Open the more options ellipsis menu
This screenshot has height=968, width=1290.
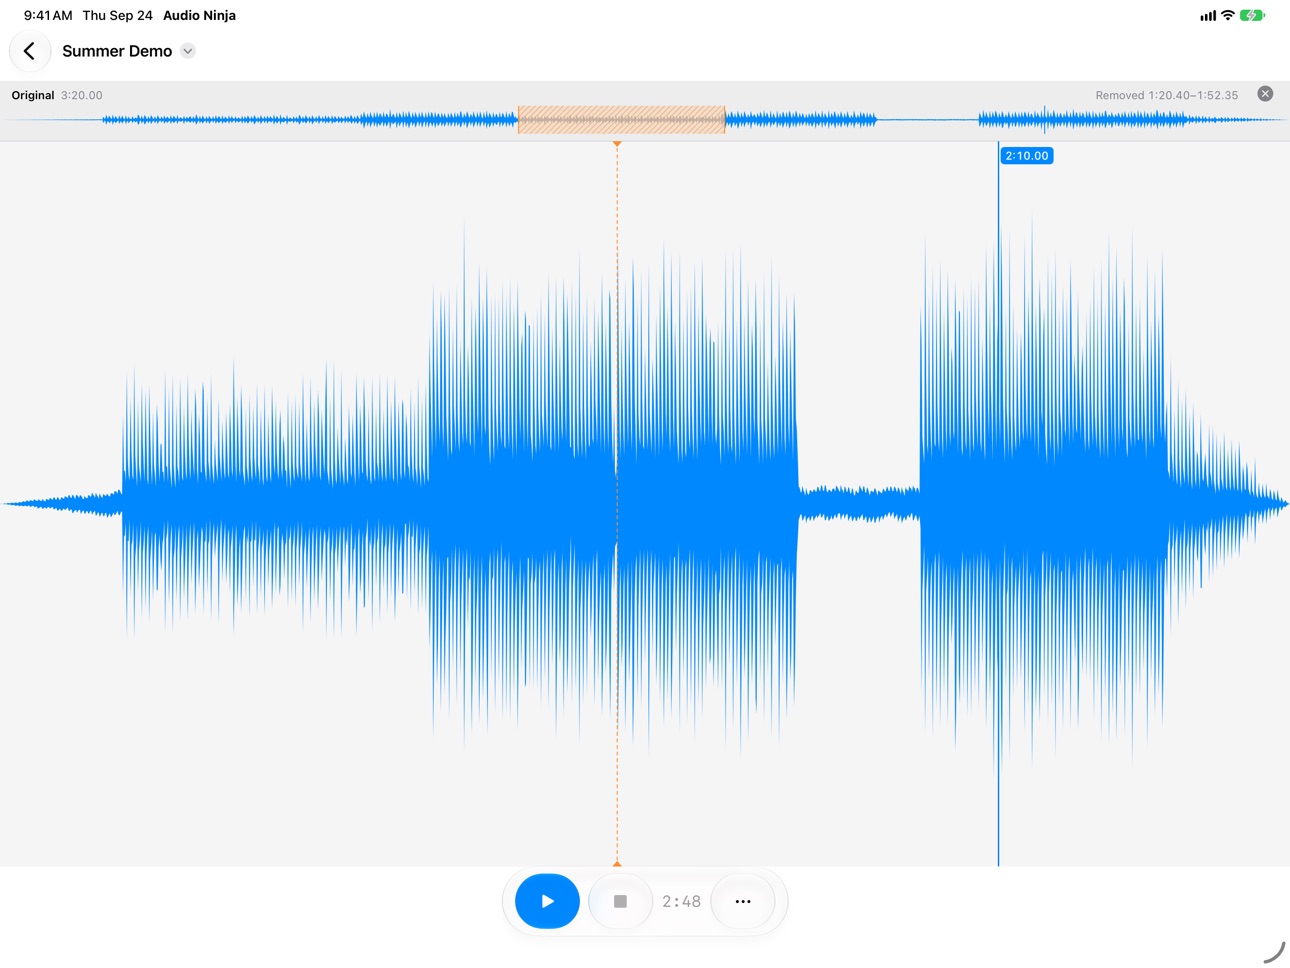(x=743, y=901)
